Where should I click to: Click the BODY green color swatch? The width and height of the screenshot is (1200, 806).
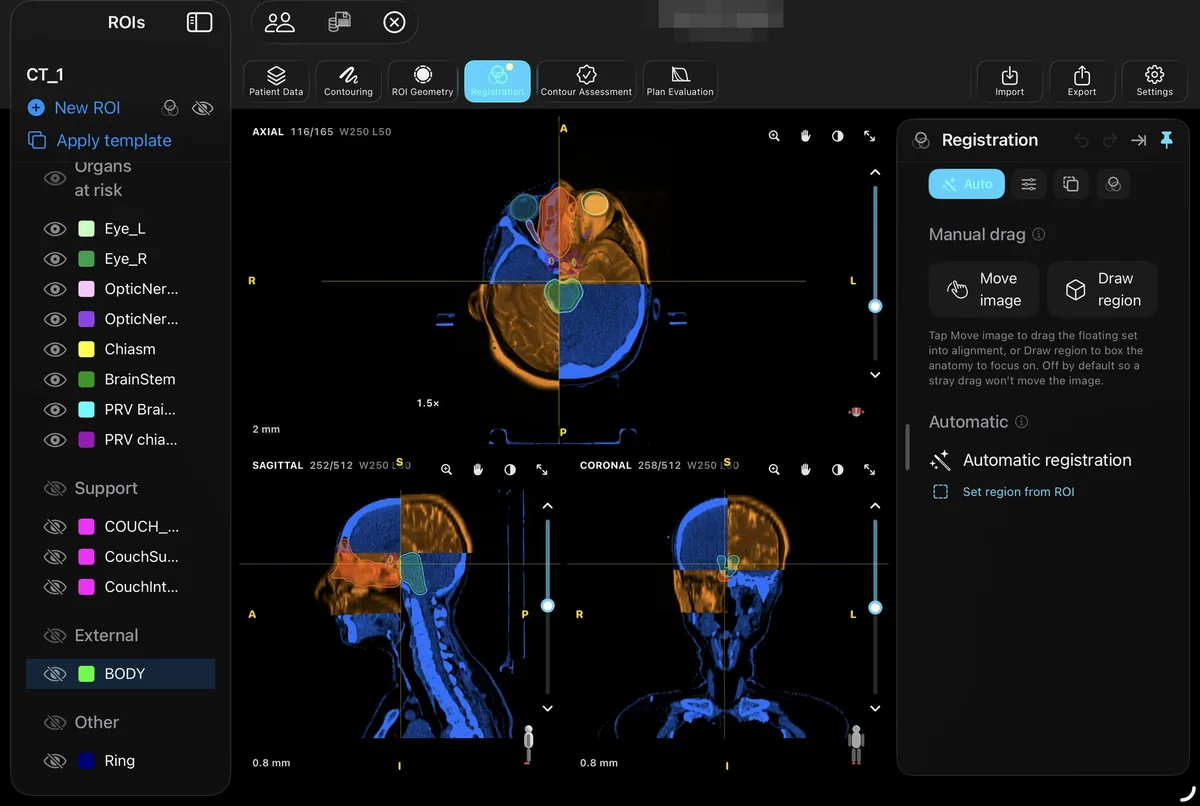(x=86, y=674)
